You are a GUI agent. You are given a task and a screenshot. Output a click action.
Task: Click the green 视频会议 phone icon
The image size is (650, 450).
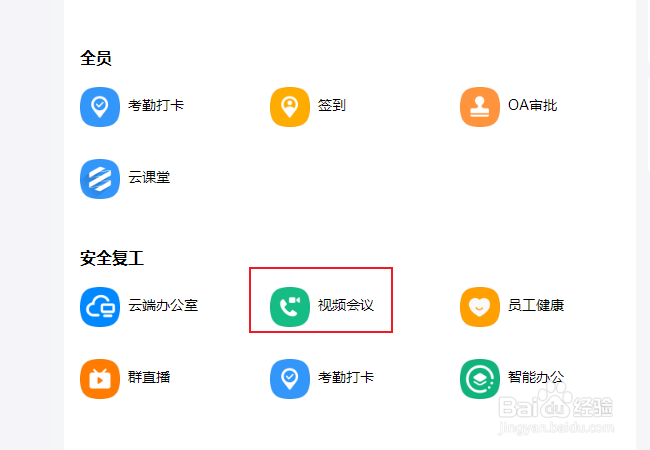[x=290, y=307]
